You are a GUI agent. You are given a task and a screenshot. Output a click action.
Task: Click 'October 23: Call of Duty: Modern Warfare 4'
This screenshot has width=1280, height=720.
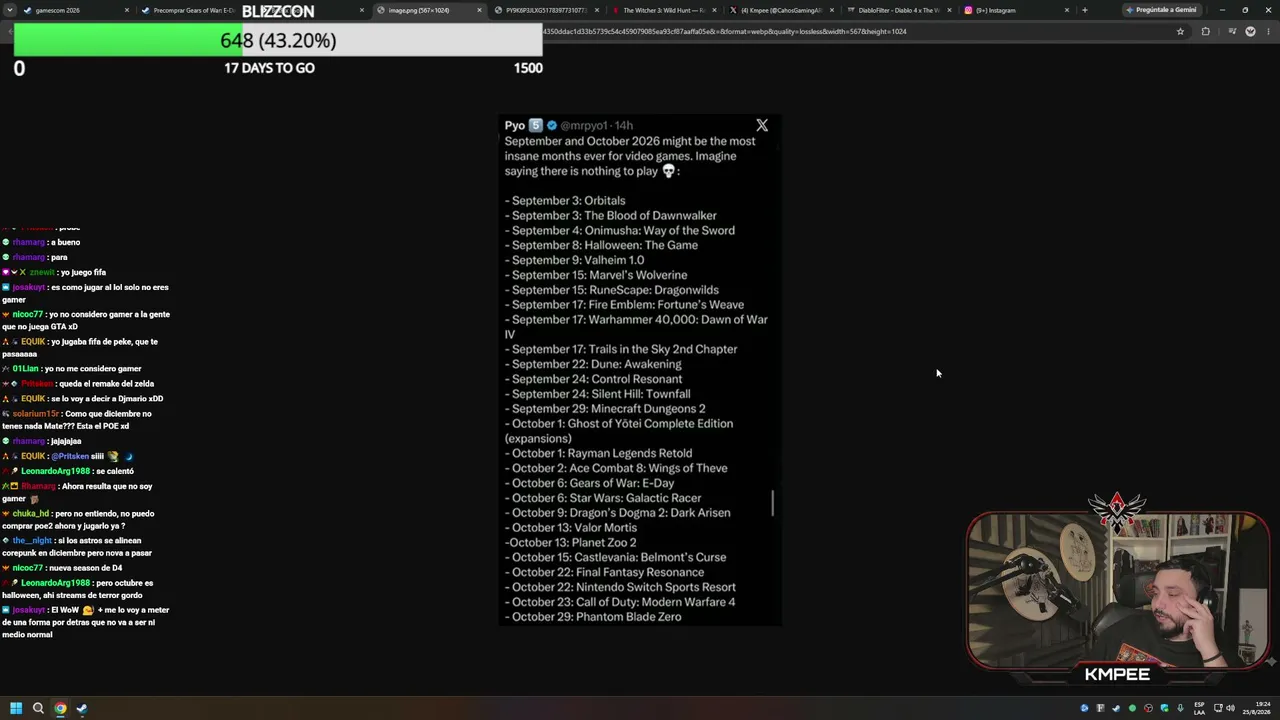tap(620, 602)
